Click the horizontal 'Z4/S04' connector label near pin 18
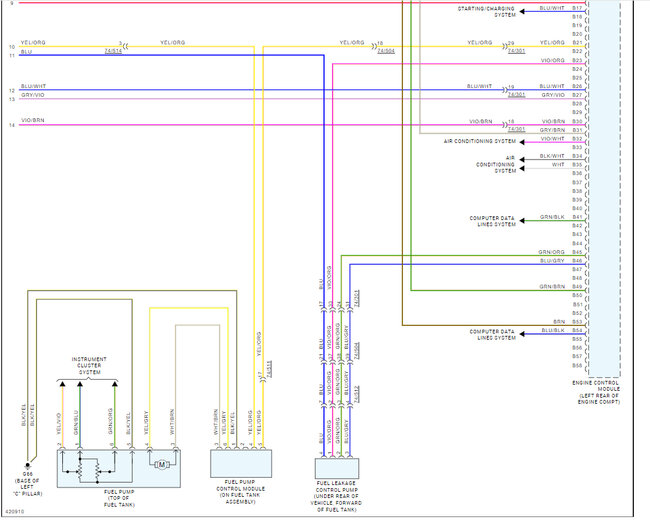650x522 pixels. pos(386,51)
